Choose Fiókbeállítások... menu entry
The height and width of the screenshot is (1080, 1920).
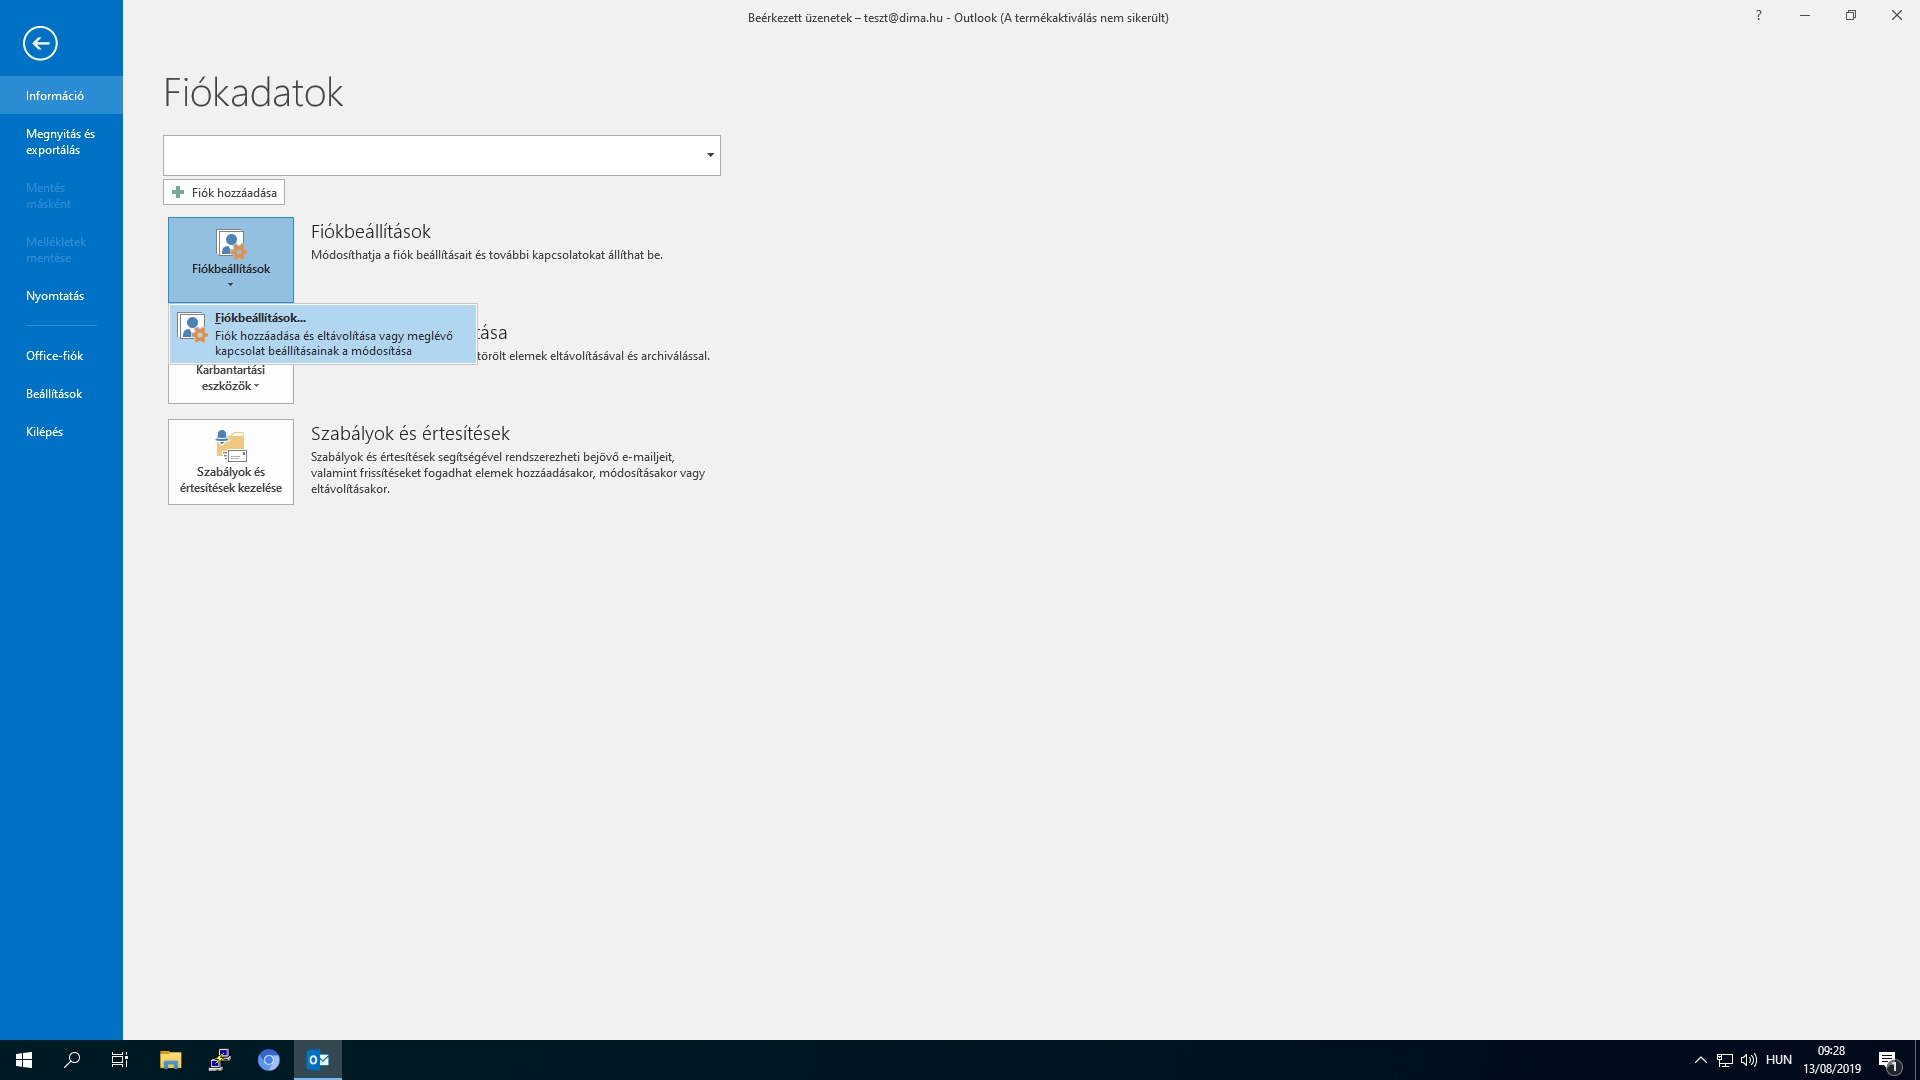pos(323,334)
